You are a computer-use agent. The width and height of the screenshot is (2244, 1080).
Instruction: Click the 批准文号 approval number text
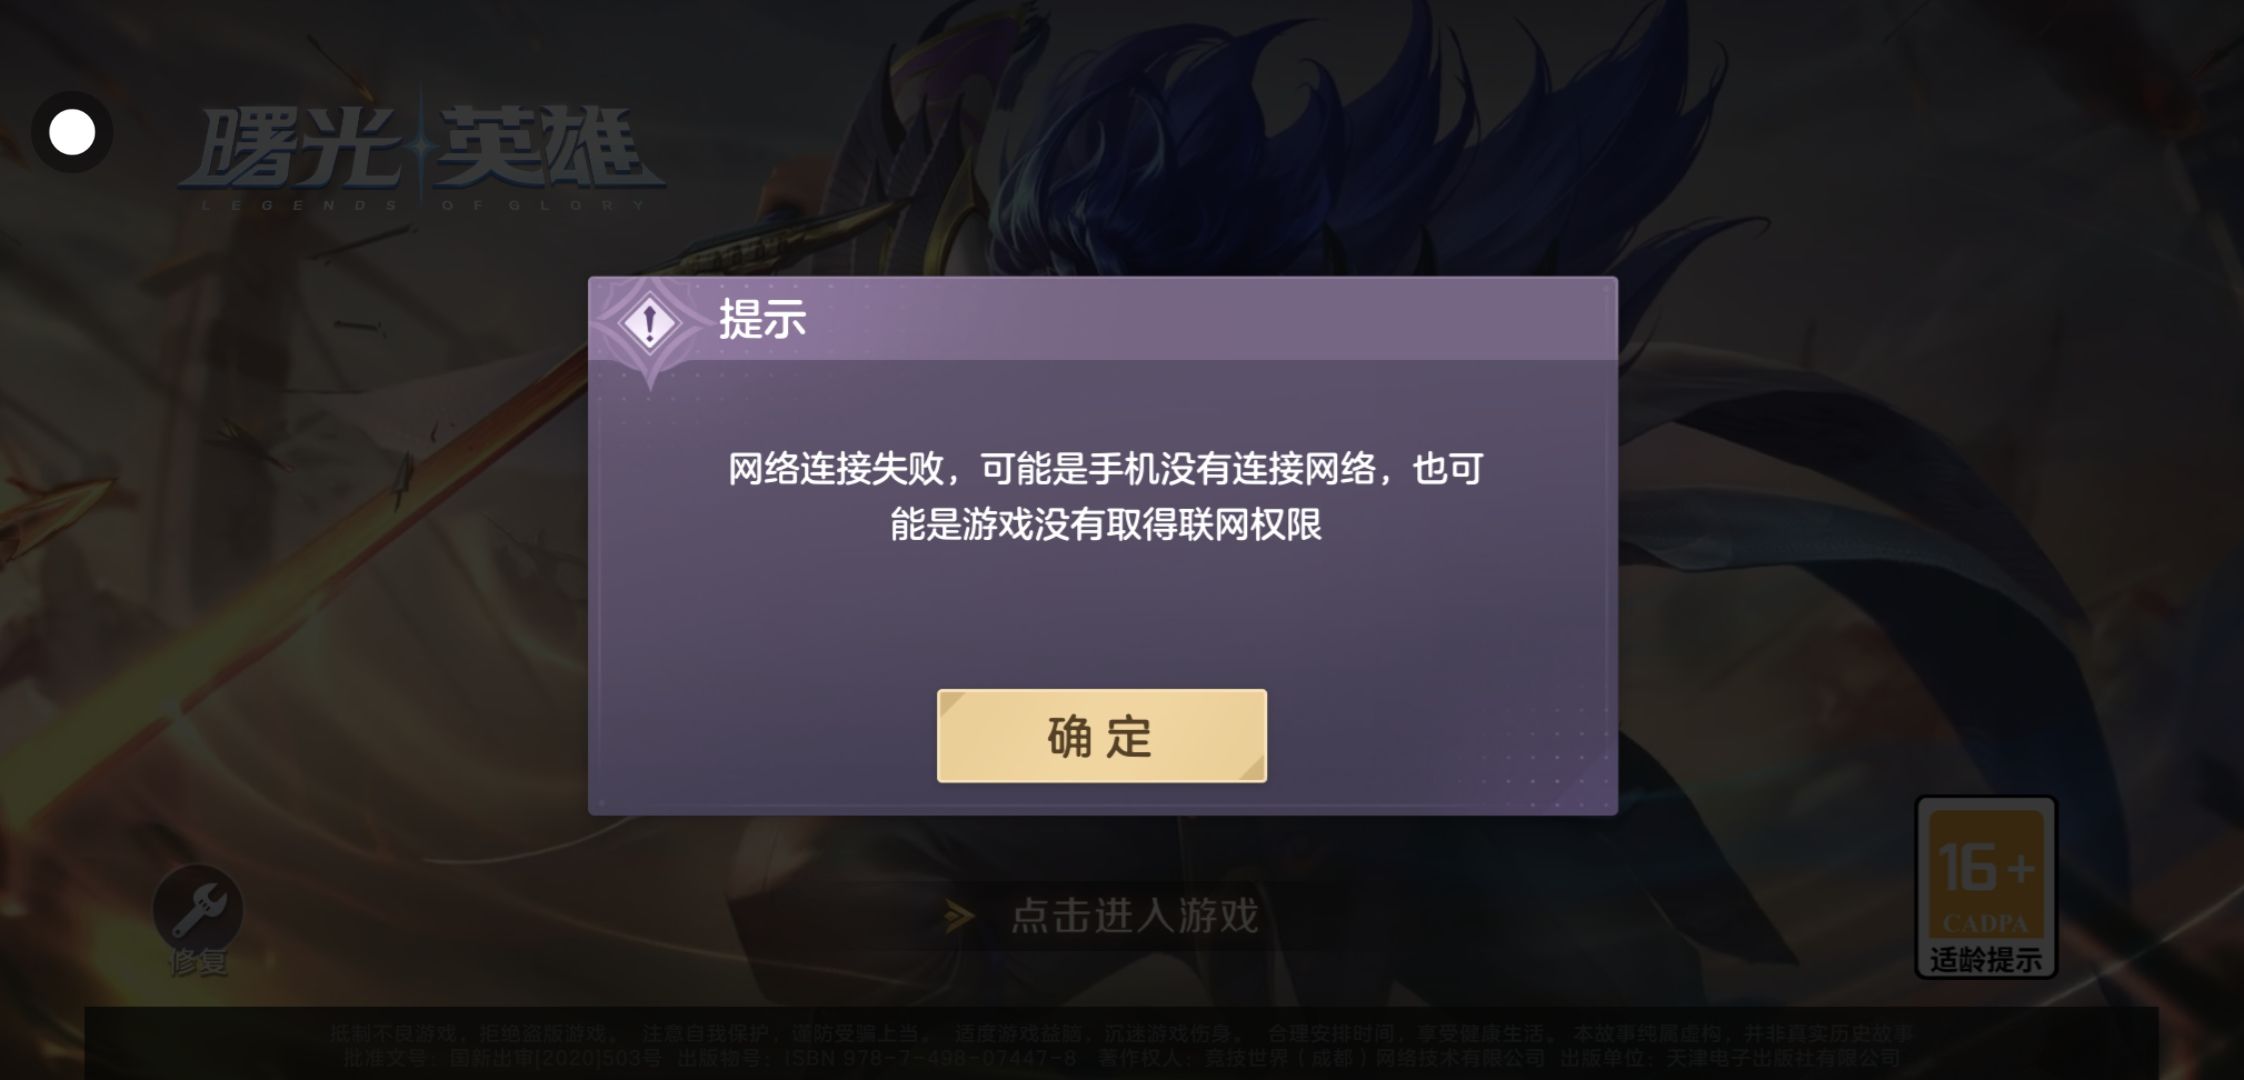coord(501,1058)
